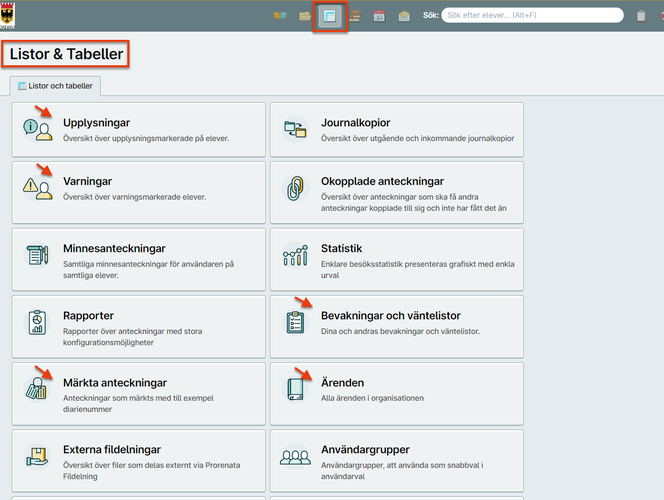Viewport: 664px width, 500px height.
Task: Click the Statistik bar chart icon
Action: coord(295,255)
